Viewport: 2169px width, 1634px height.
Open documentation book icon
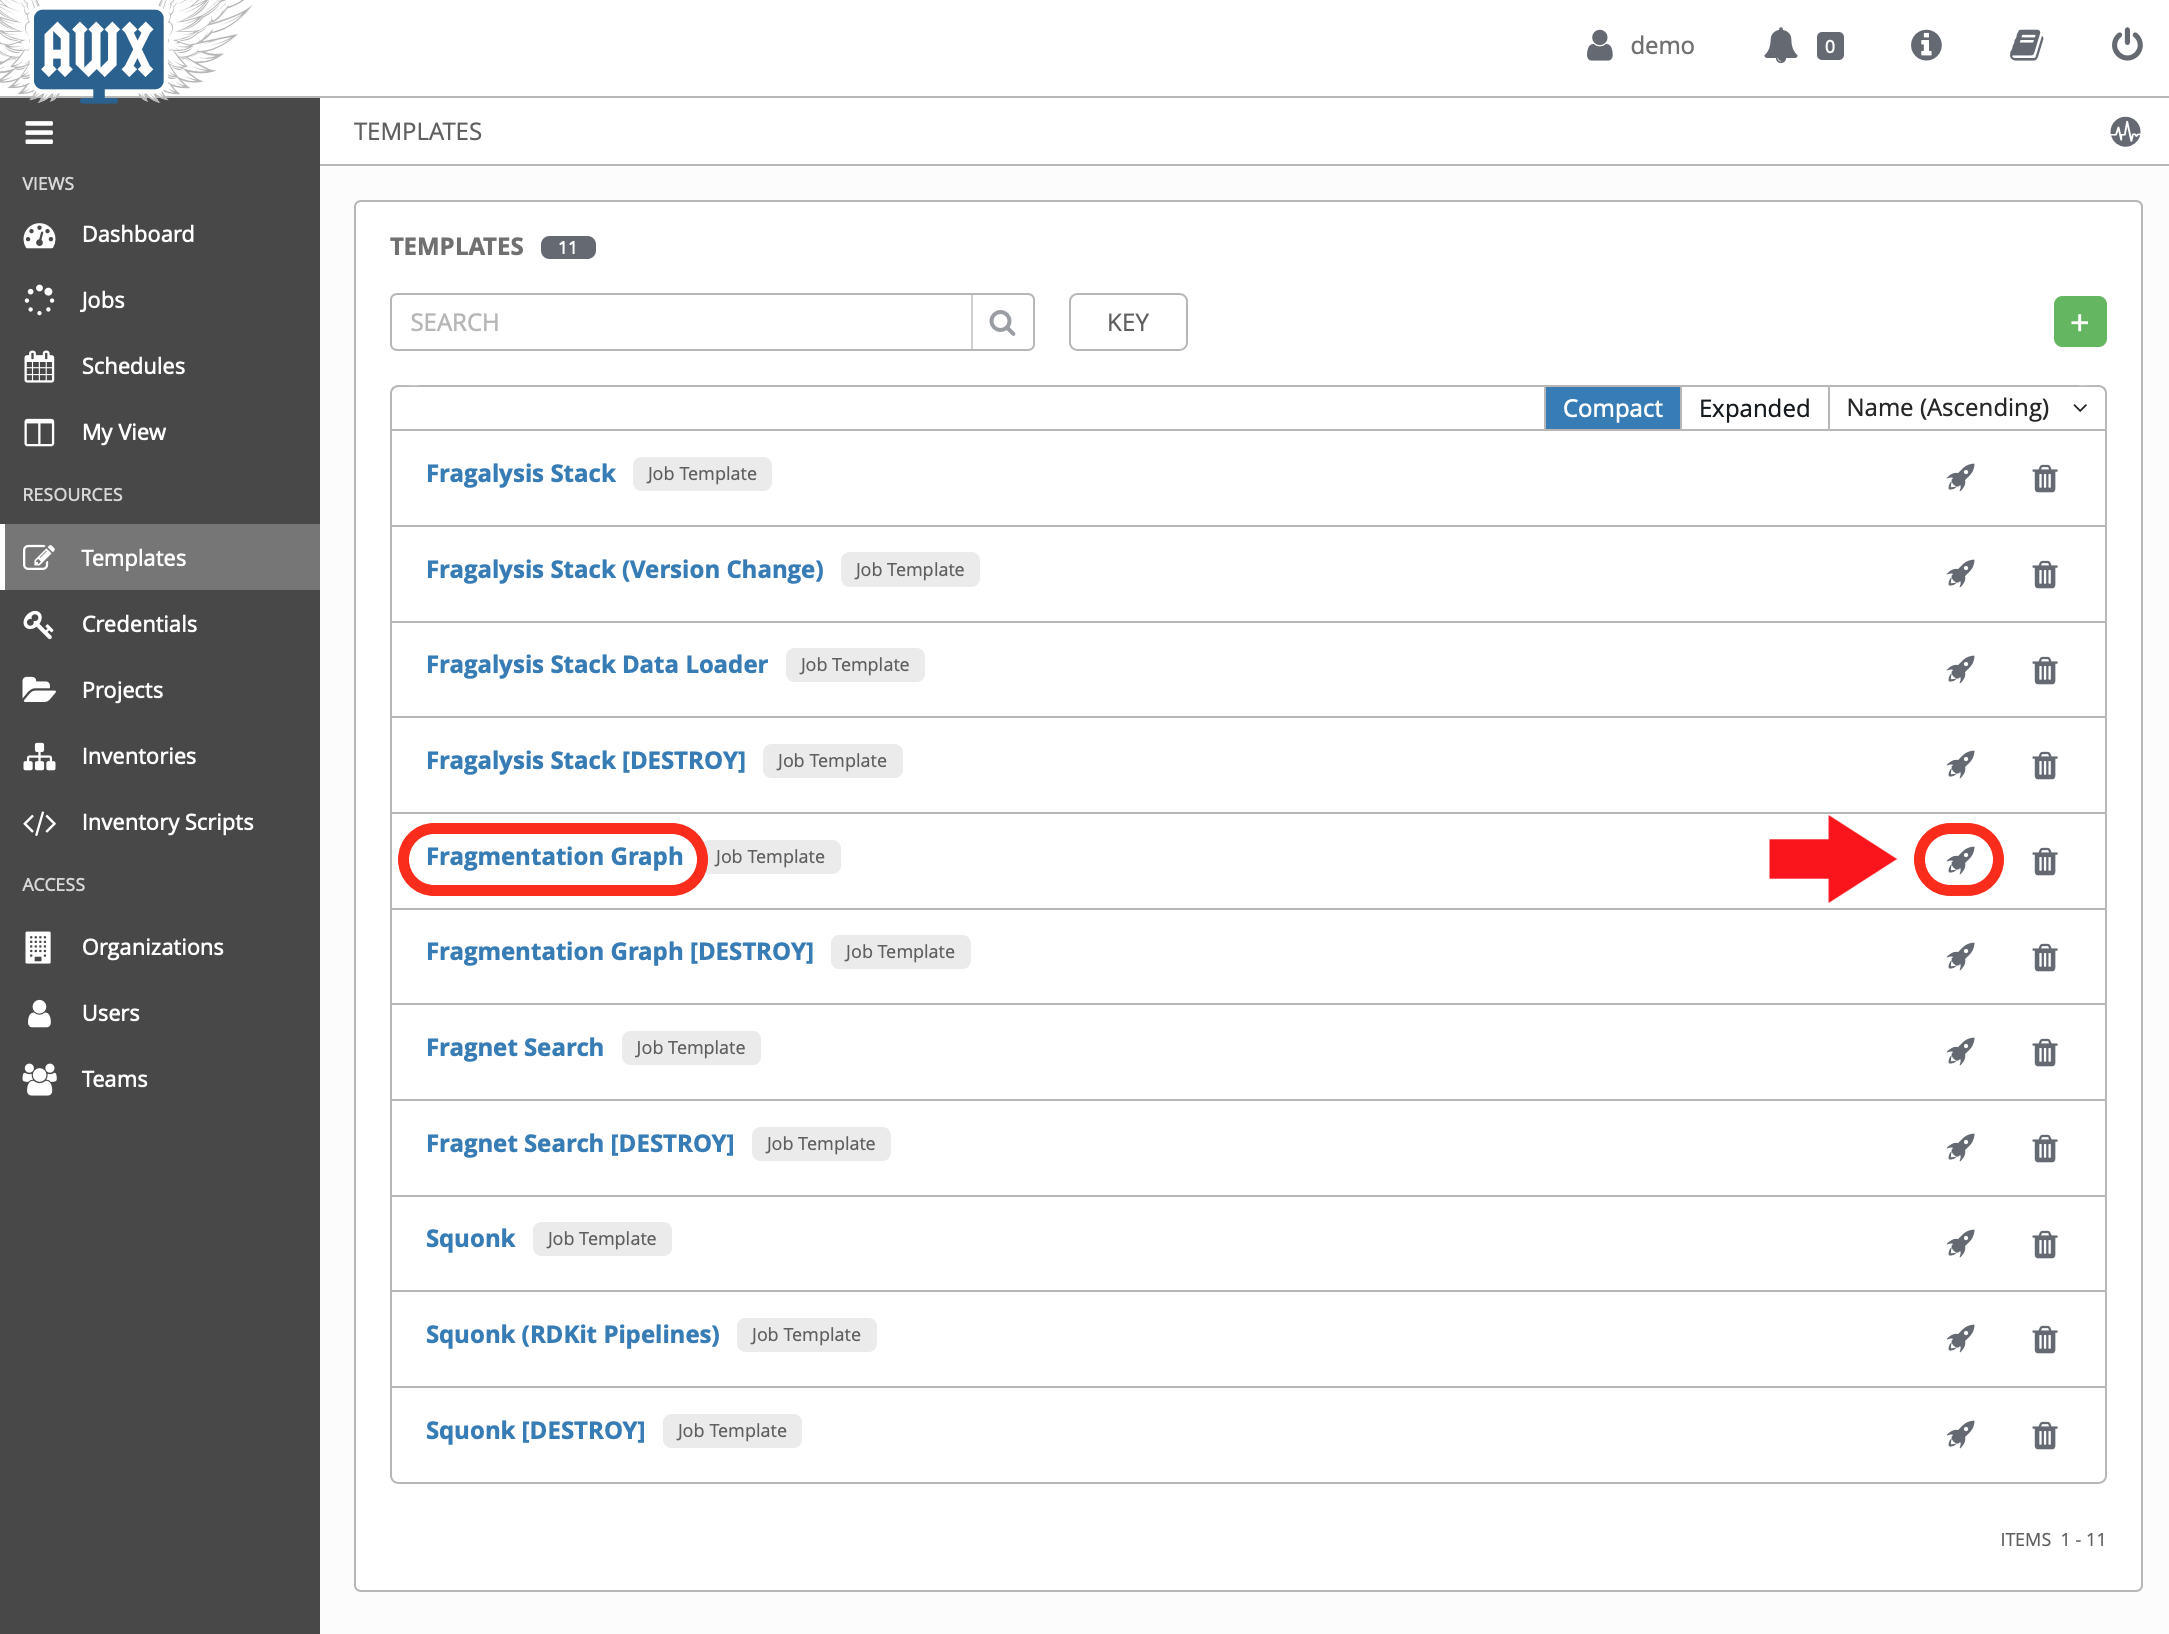[x=2026, y=45]
